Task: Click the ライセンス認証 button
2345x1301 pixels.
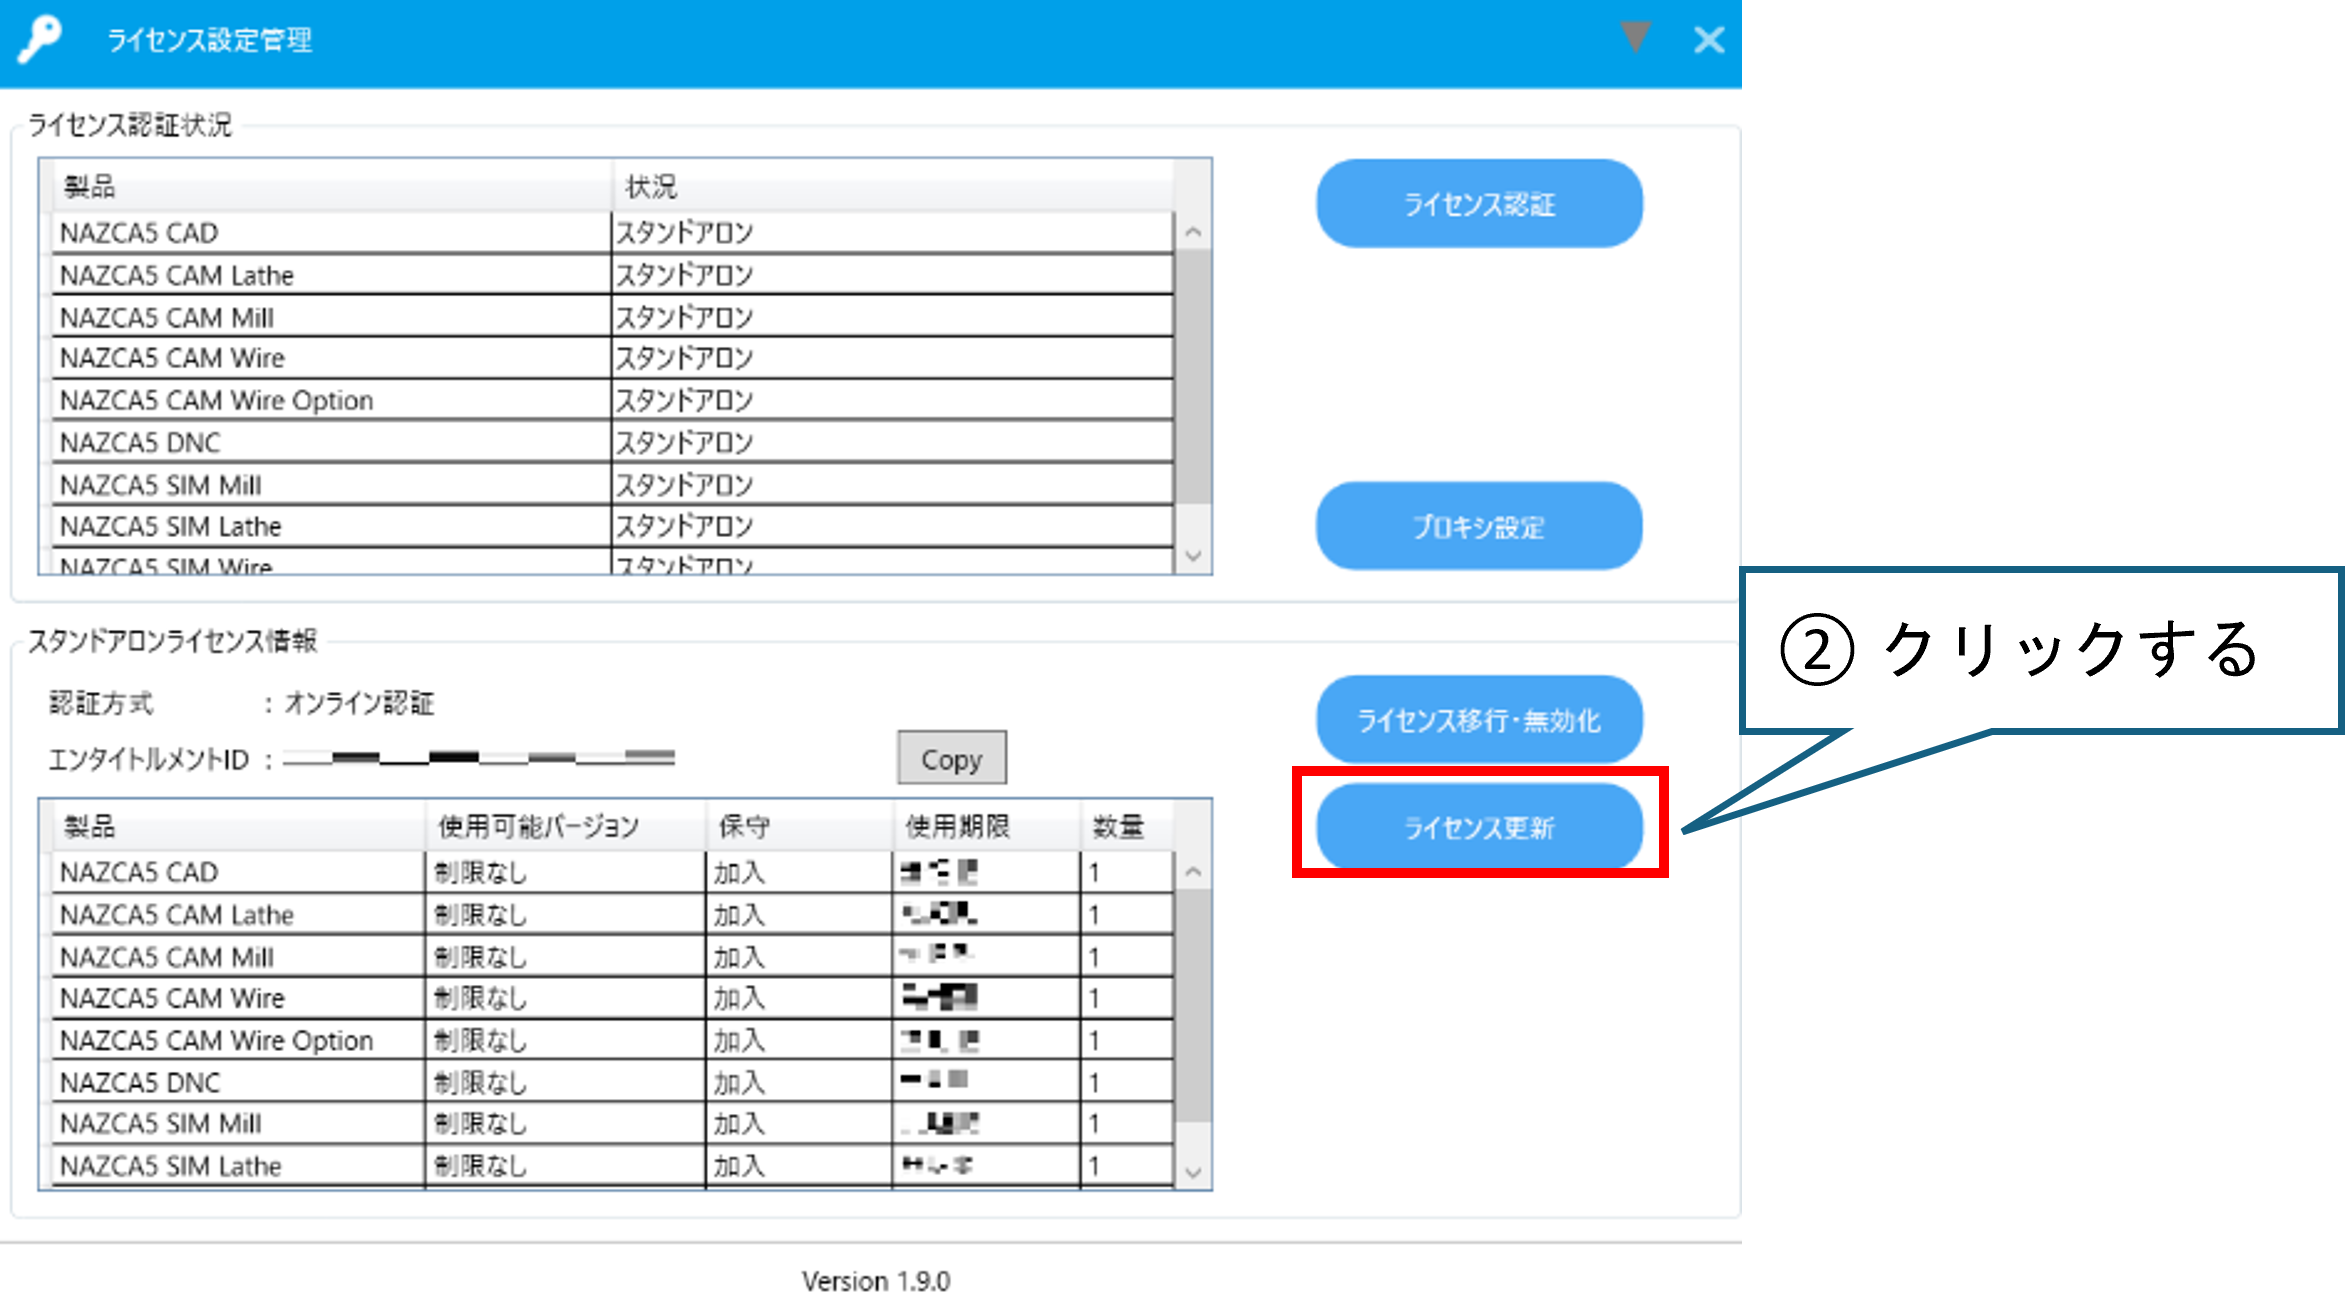Action: coord(1479,204)
